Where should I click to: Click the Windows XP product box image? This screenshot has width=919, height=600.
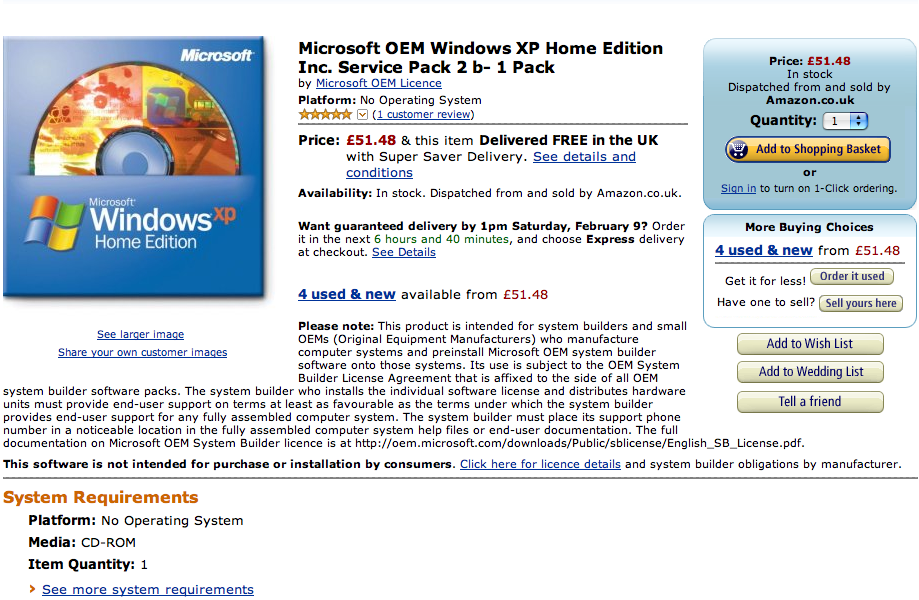[134, 167]
